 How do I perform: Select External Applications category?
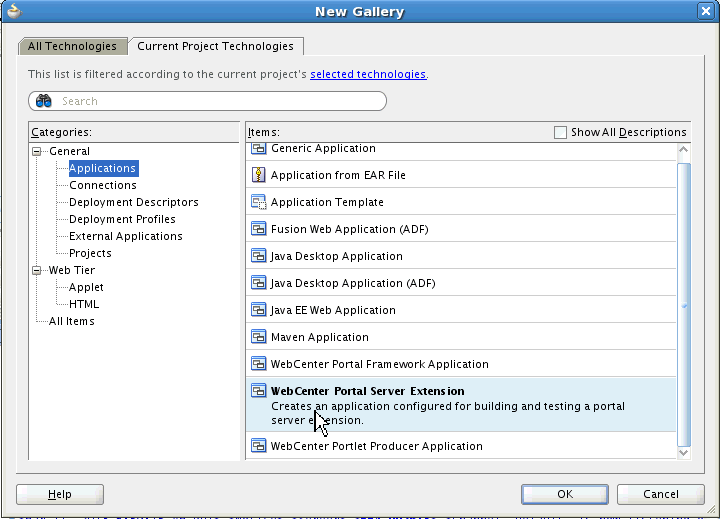126,236
